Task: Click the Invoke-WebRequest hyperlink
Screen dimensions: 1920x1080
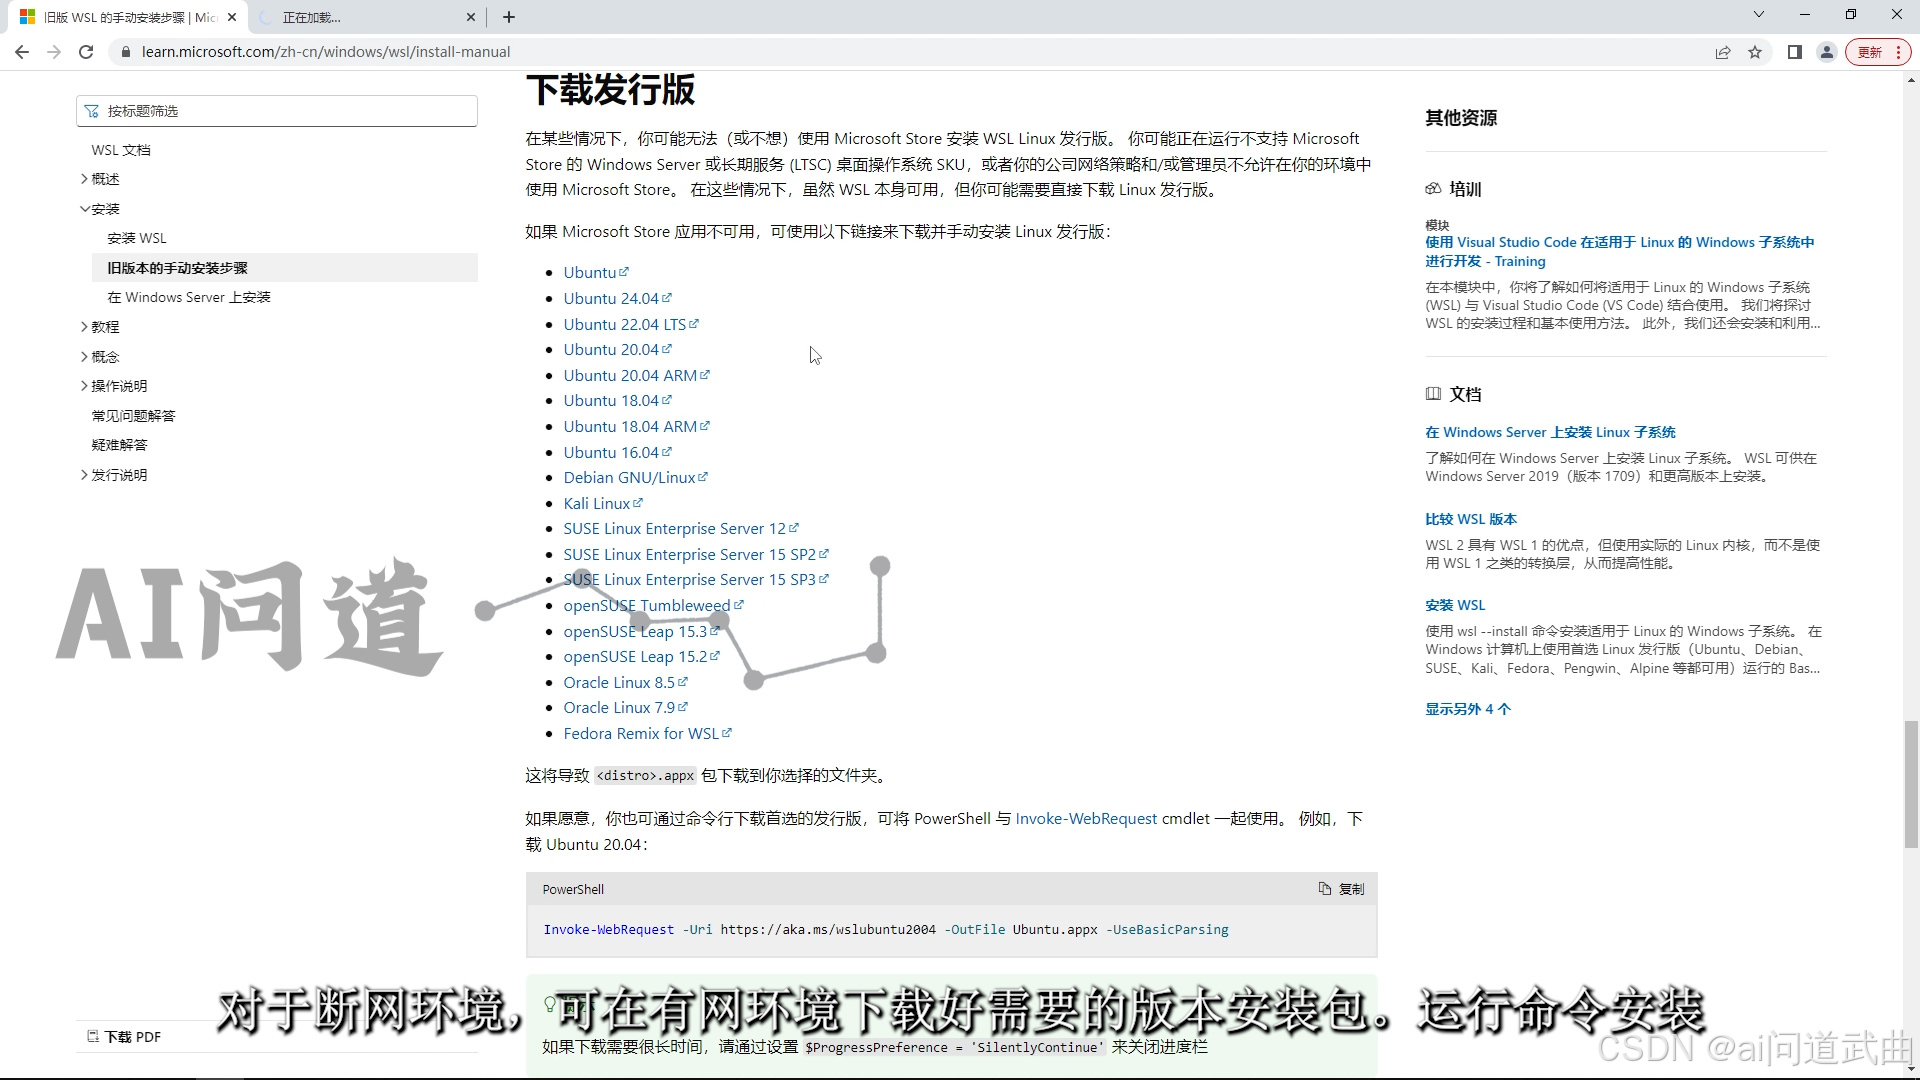Action: [x=1086, y=818]
